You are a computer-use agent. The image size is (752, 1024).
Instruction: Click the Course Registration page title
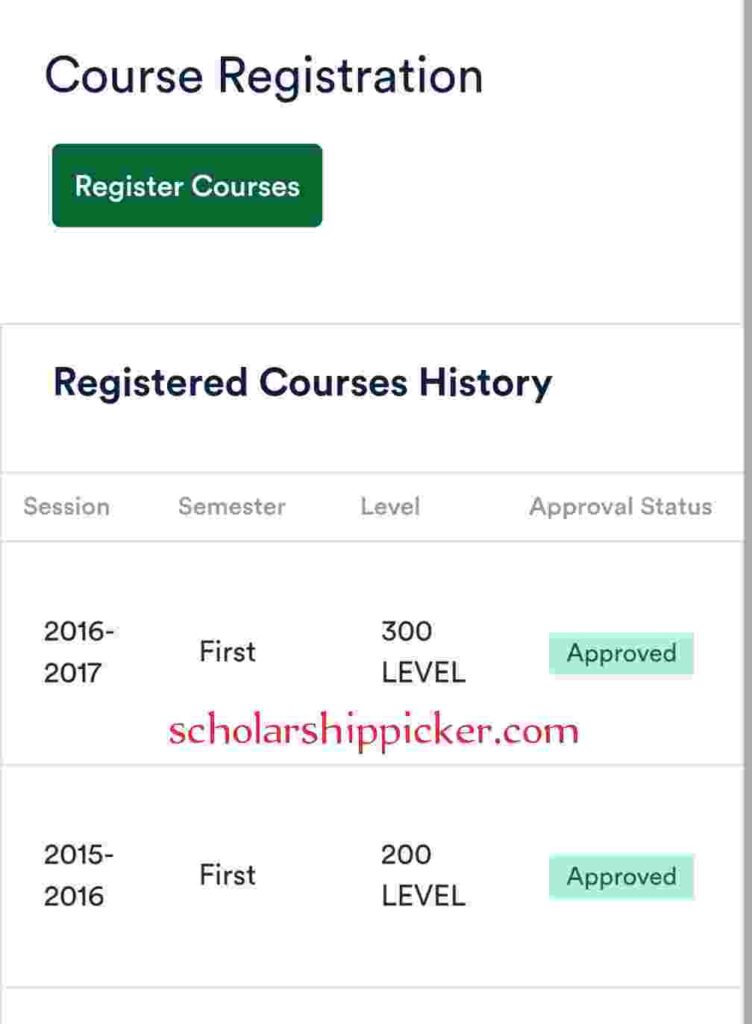click(x=264, y=76)
